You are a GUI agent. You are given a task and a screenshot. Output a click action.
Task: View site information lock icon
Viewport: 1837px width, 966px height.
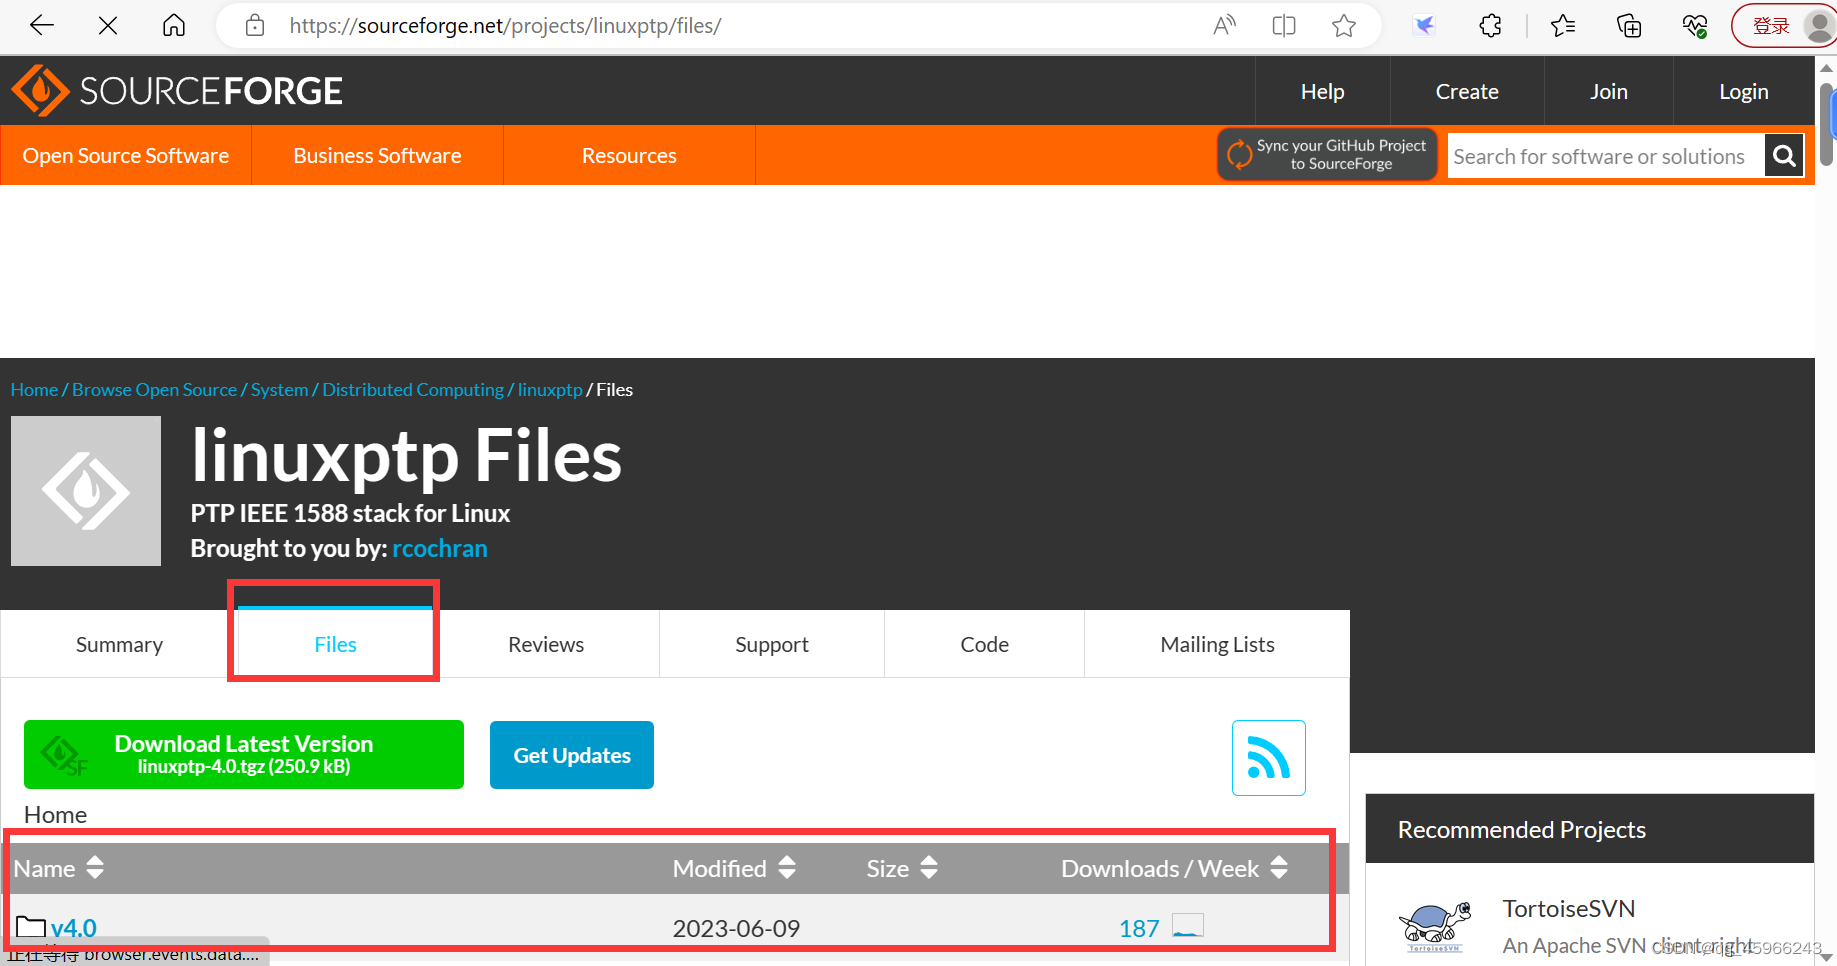point(255,26)
